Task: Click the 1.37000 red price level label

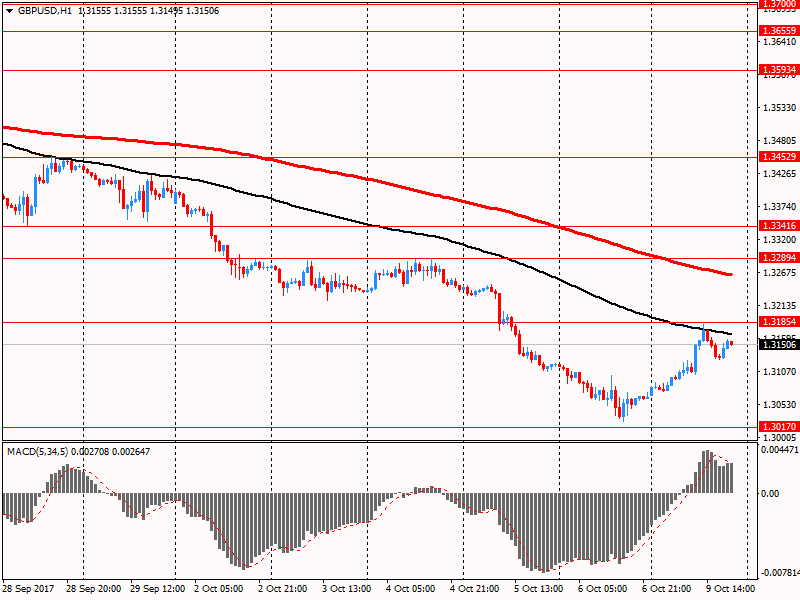Action: coord(779,4)
